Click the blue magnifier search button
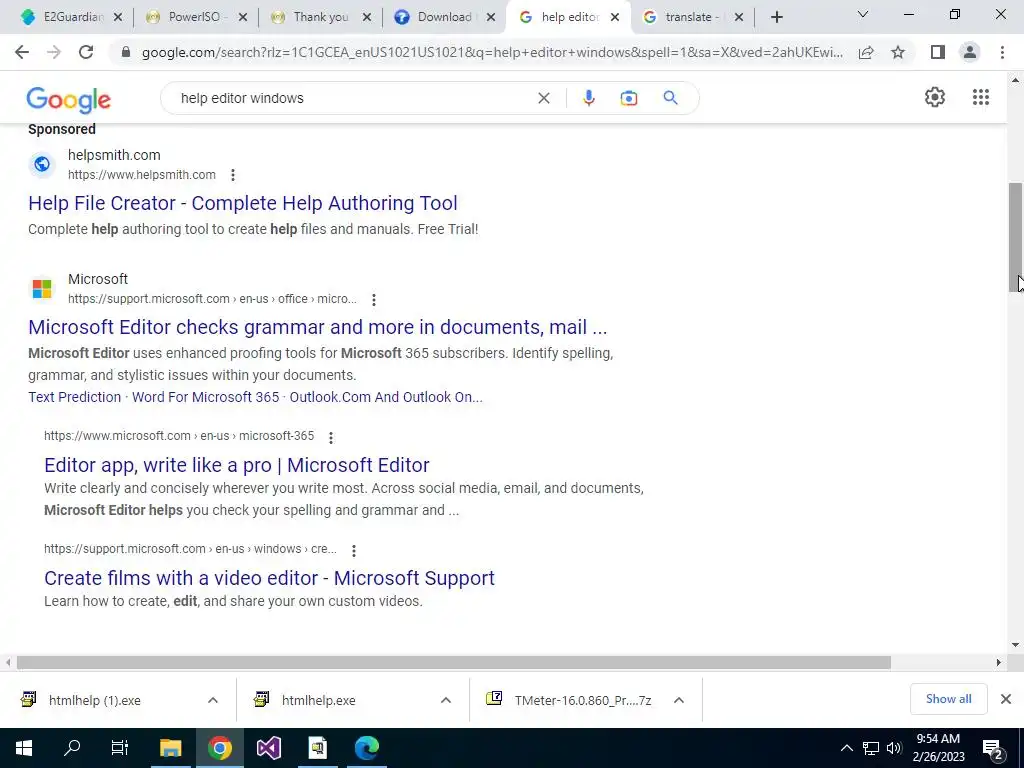 click(x=670, y=98)
